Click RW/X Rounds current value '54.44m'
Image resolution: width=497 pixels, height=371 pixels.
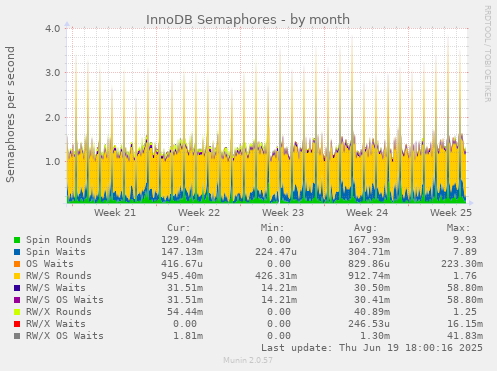(x=185, y=312)
